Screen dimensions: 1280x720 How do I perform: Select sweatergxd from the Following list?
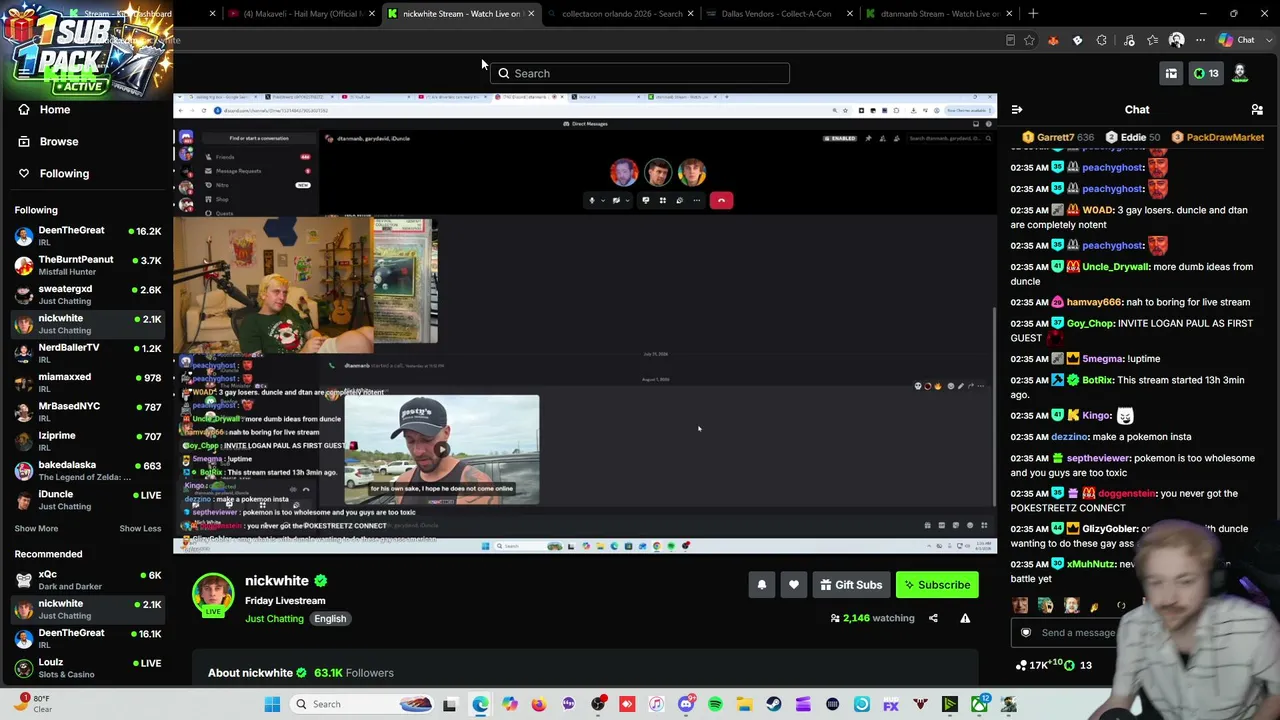[88, 294]
